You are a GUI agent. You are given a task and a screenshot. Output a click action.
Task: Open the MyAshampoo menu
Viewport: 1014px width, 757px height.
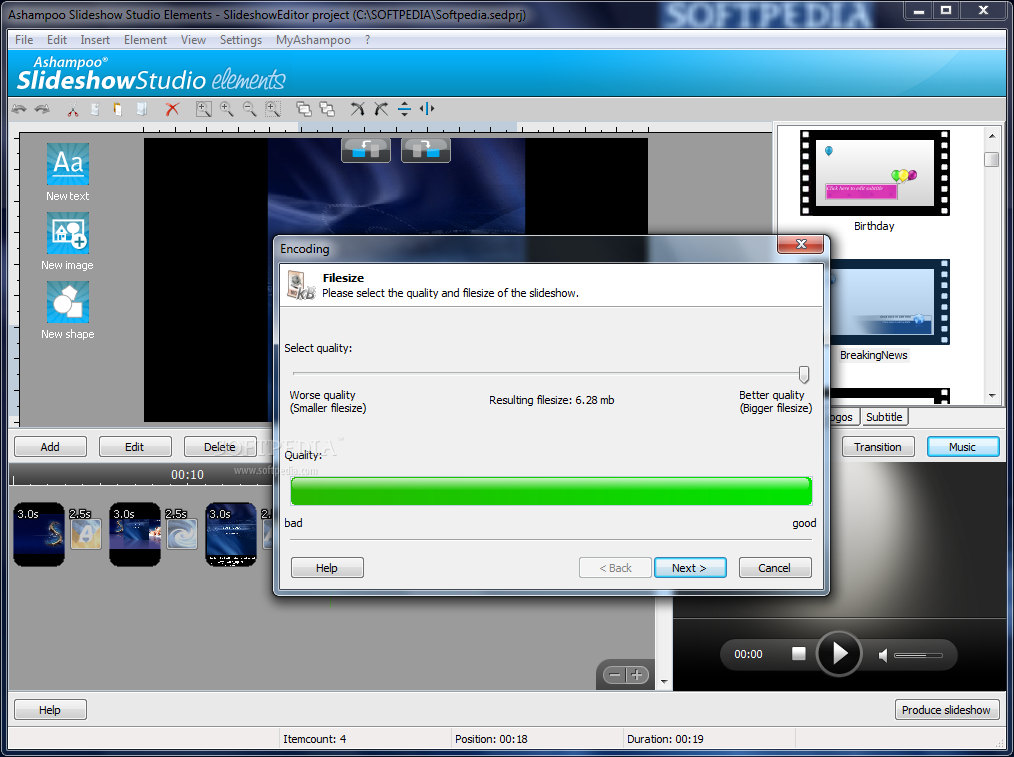(x=313, y=40)
